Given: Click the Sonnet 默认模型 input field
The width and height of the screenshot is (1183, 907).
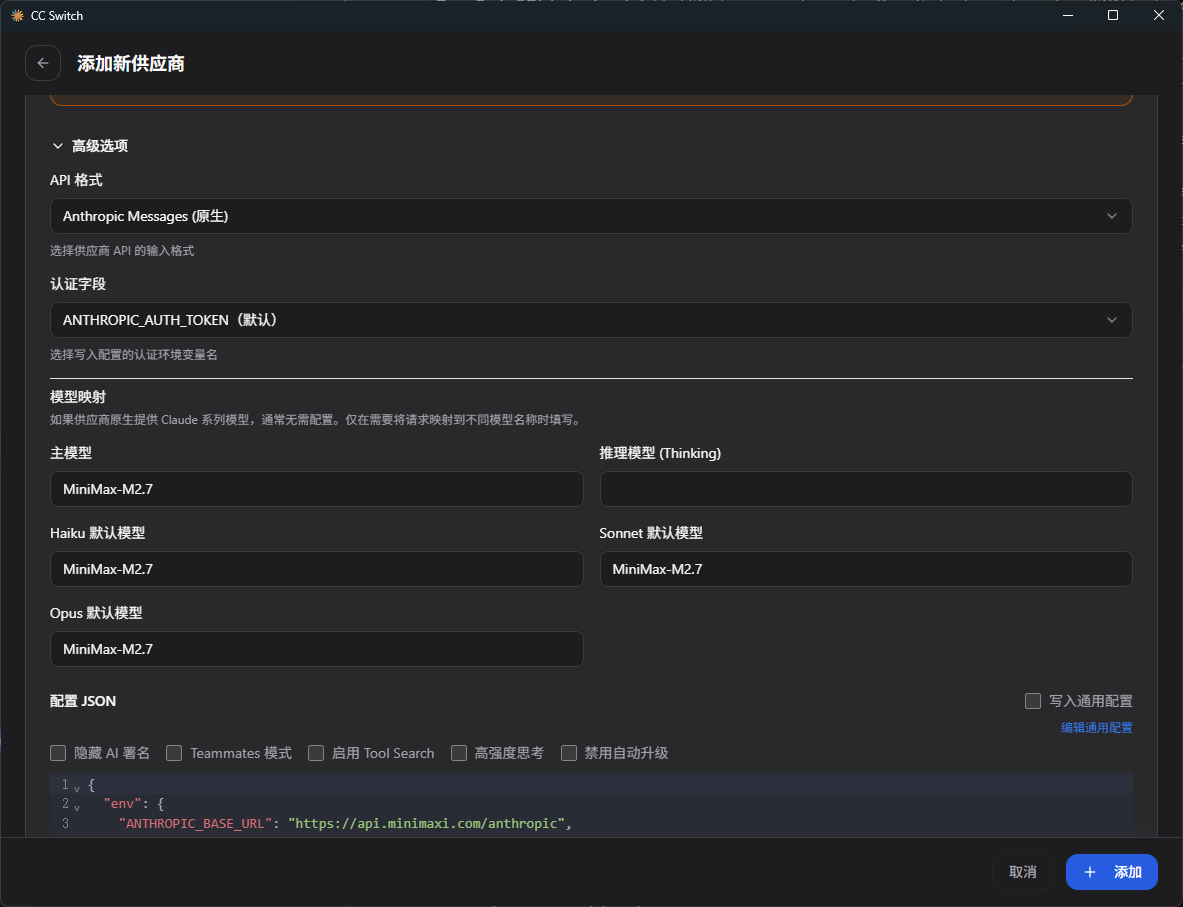Looking at the screenshot, I should coord(865,569).
